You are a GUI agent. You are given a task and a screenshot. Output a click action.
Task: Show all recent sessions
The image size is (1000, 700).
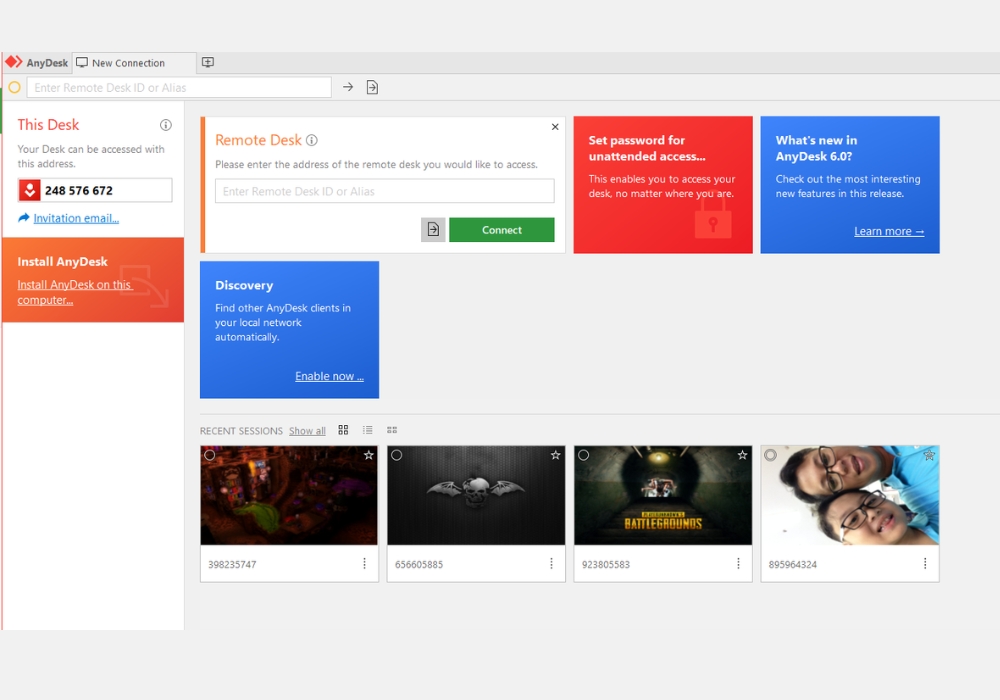point(307,431)
